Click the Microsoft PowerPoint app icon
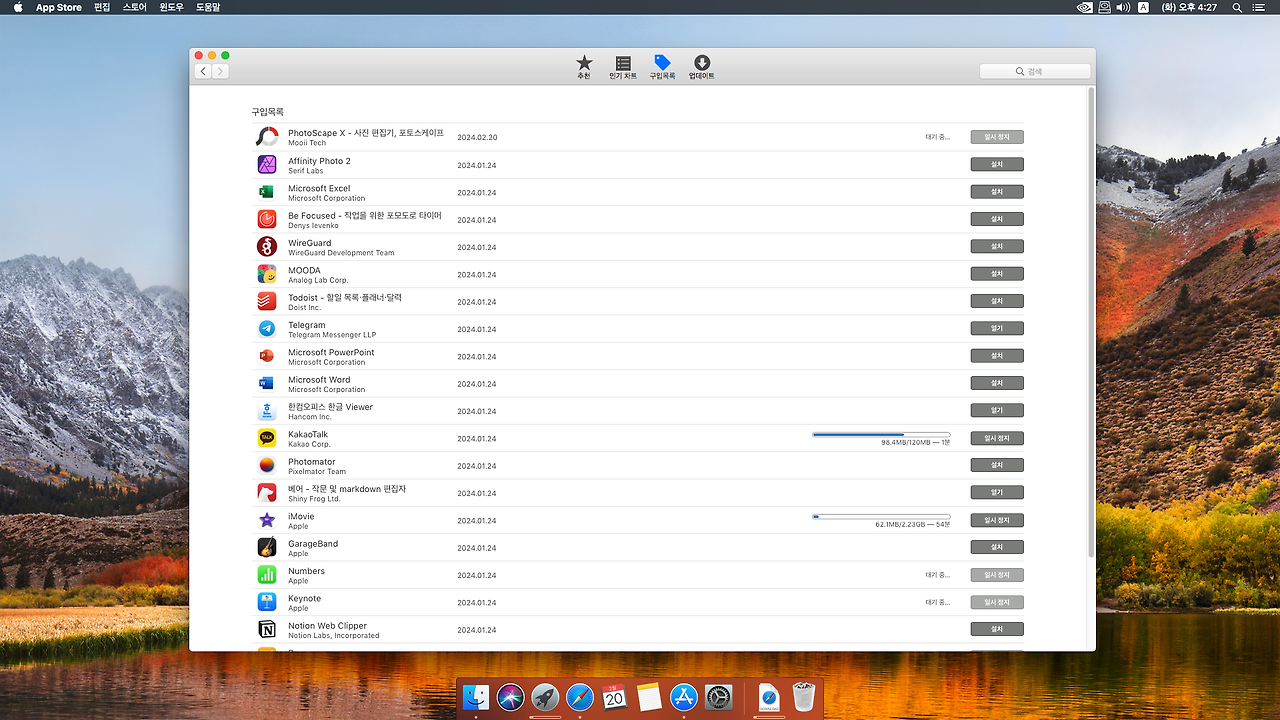The image size is (1280, 720). tap(267, 356)
